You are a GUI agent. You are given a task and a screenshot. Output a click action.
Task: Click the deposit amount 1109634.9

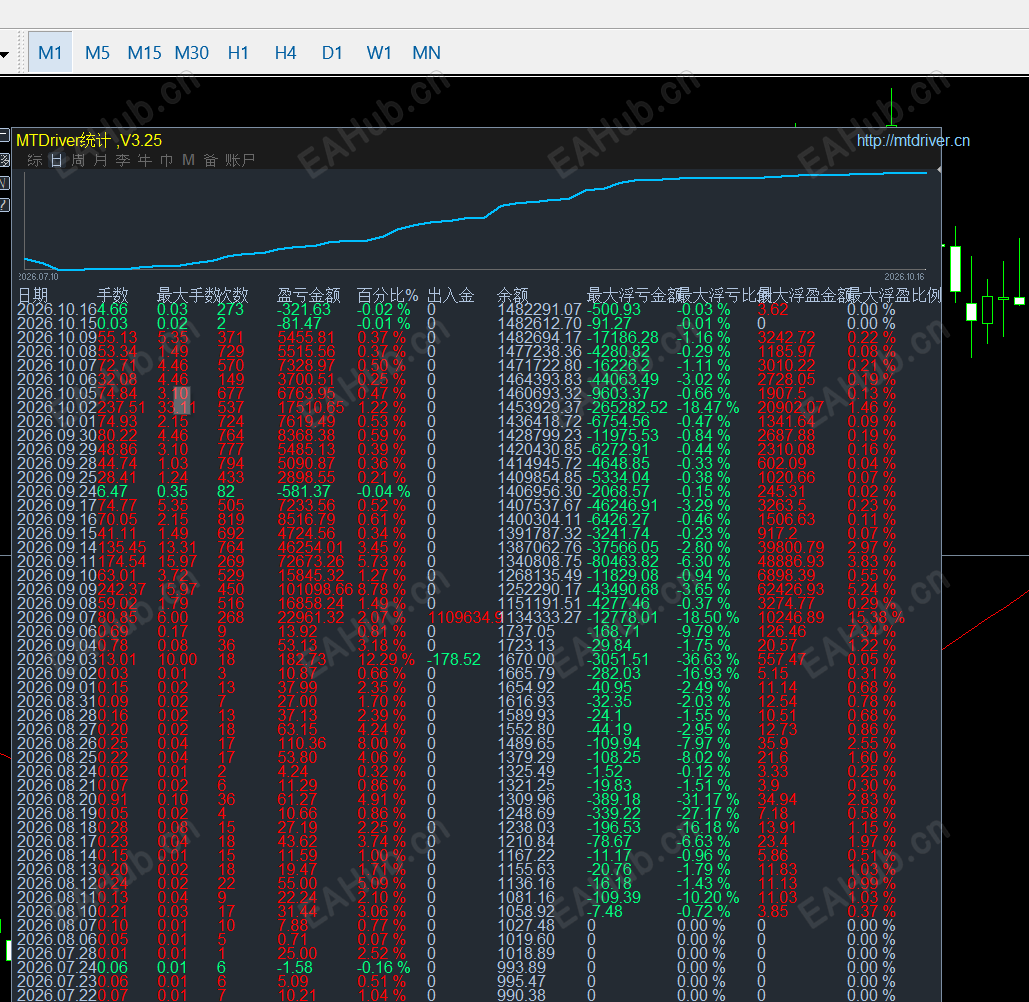(x=465, y=617)
